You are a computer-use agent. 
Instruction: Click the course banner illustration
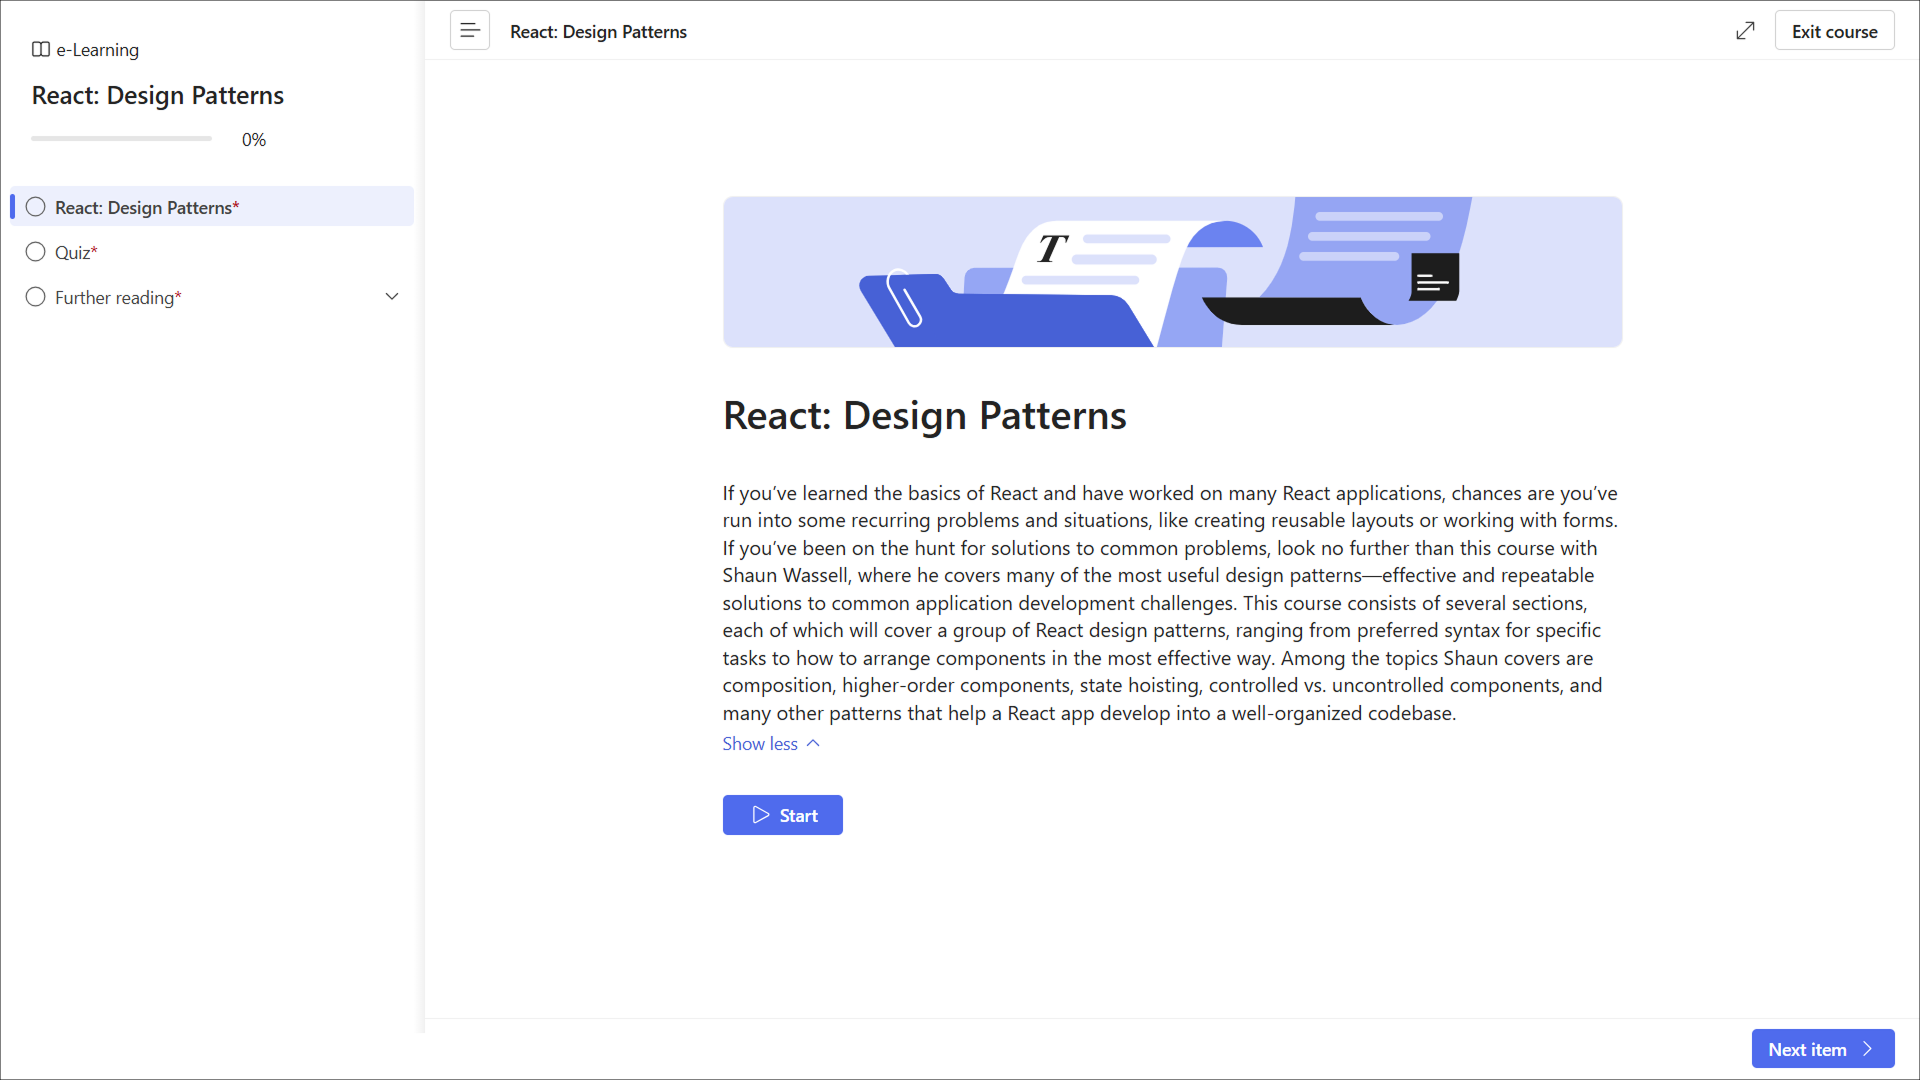coord(1172,272)
